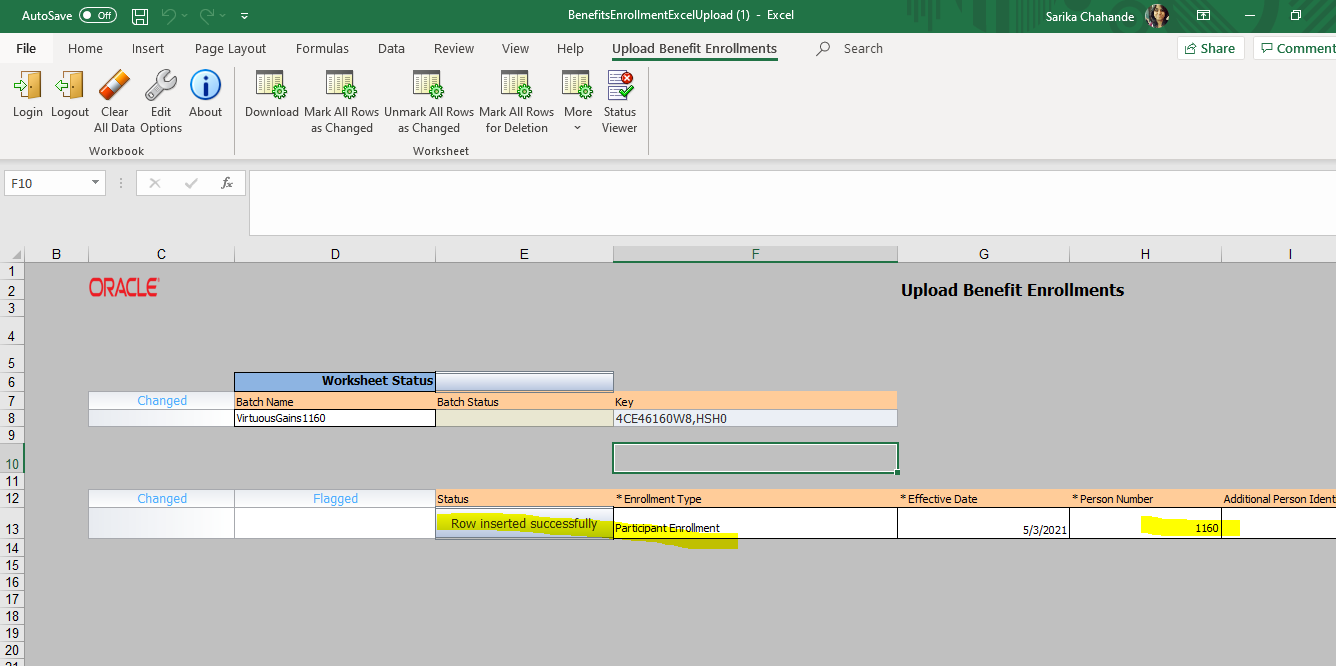The image size is (1336, 666).
Task: Open Edit Options in the Workbook group
Action: coord(160,97)
